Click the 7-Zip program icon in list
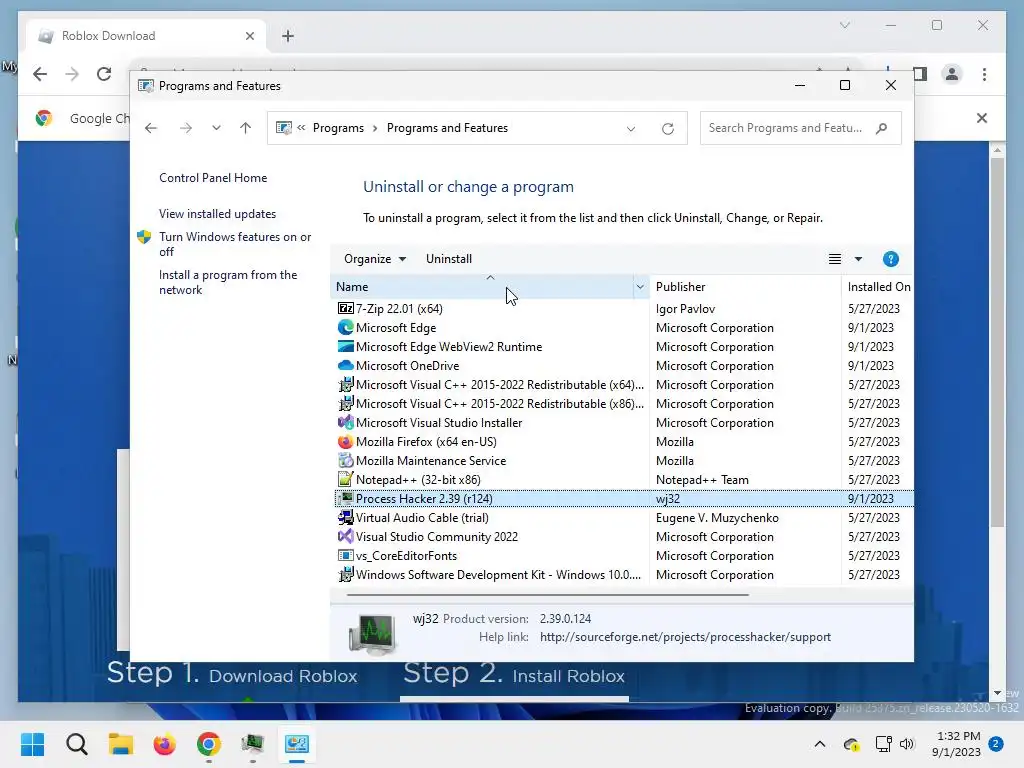 click(x=345, y=308)
